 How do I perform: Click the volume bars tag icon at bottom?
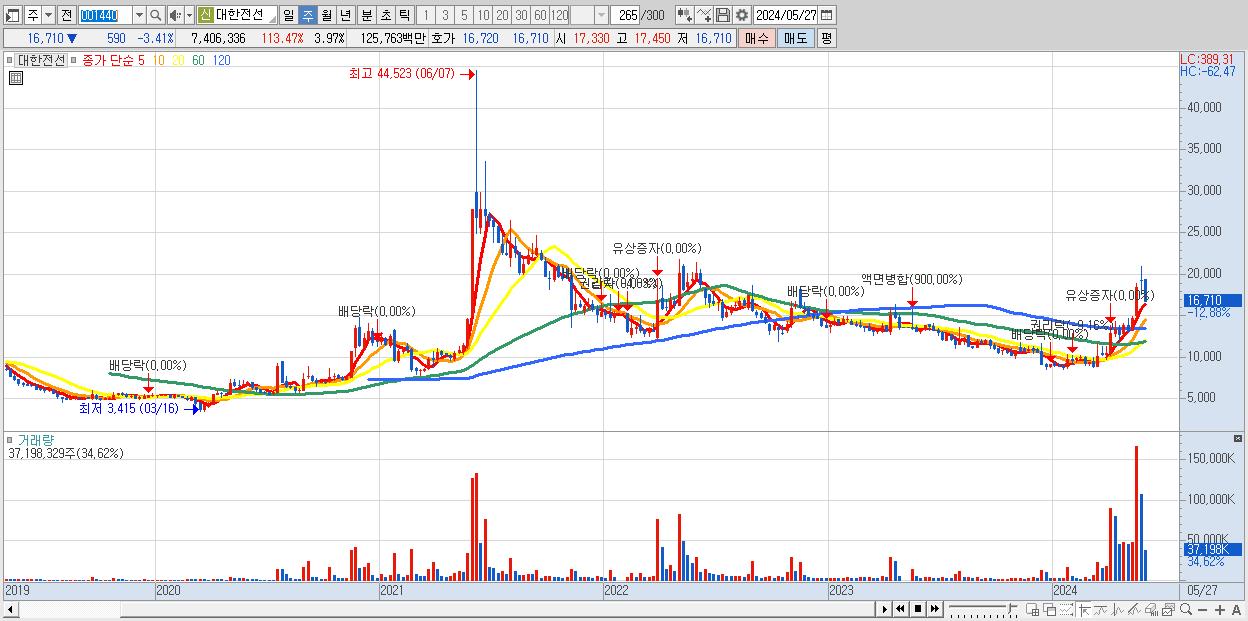point(1151,609)
